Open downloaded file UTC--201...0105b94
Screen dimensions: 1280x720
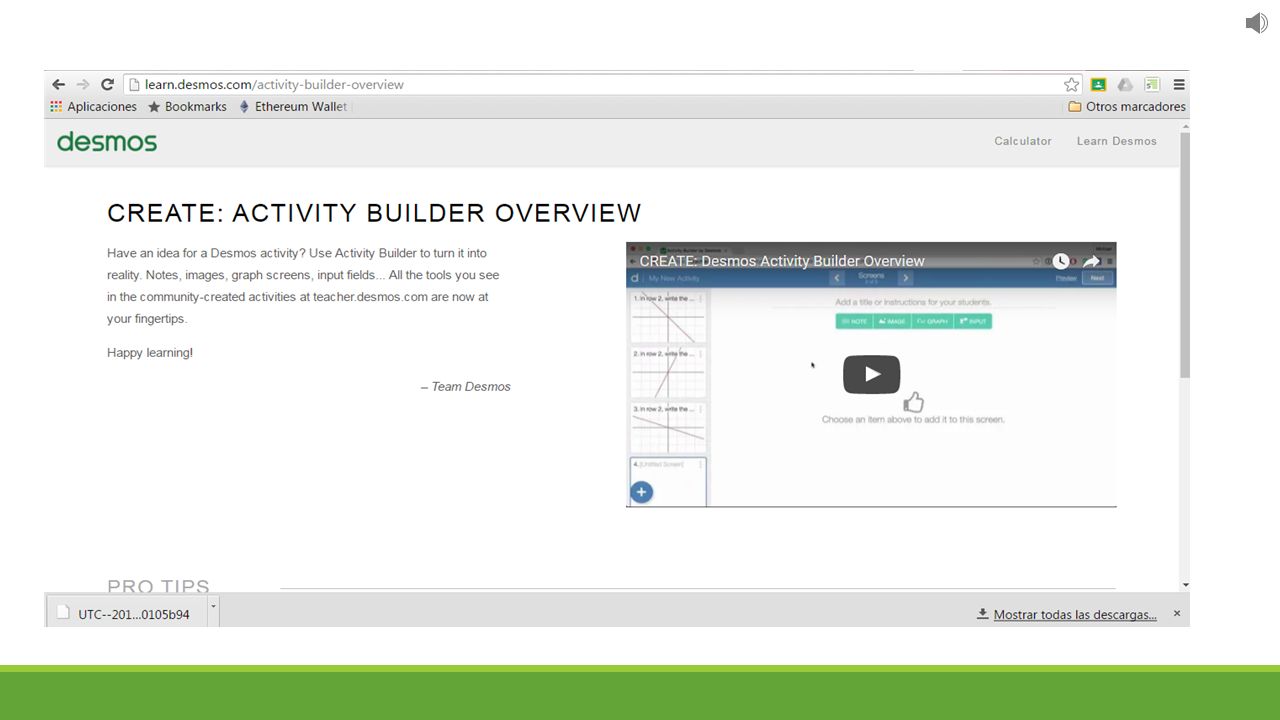point(126,614)
